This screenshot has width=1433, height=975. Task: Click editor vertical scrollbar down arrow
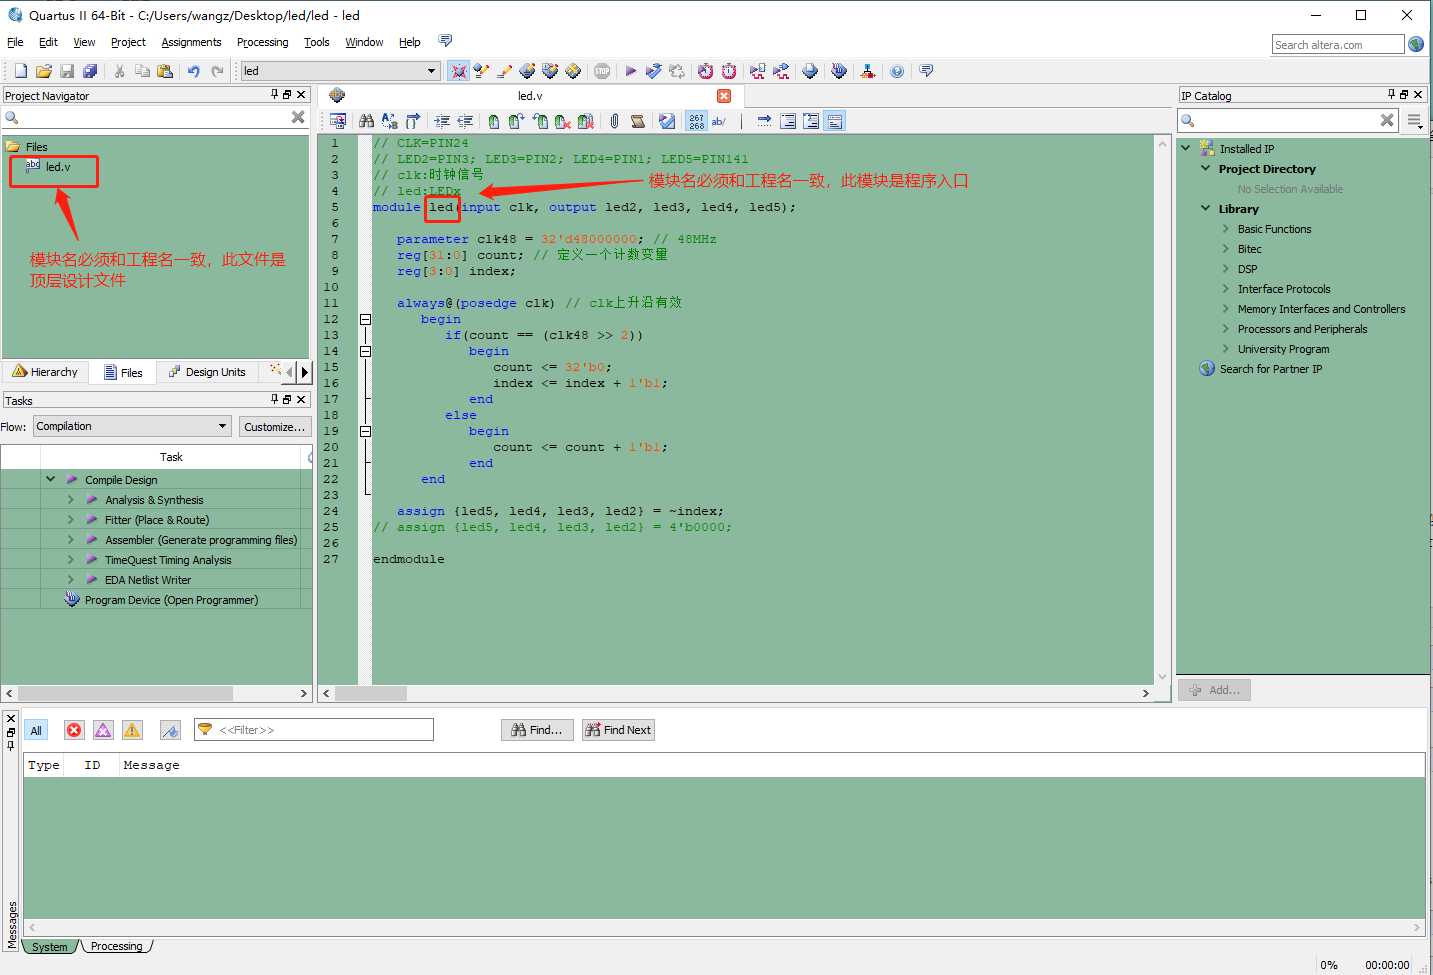click(1162, 677)
